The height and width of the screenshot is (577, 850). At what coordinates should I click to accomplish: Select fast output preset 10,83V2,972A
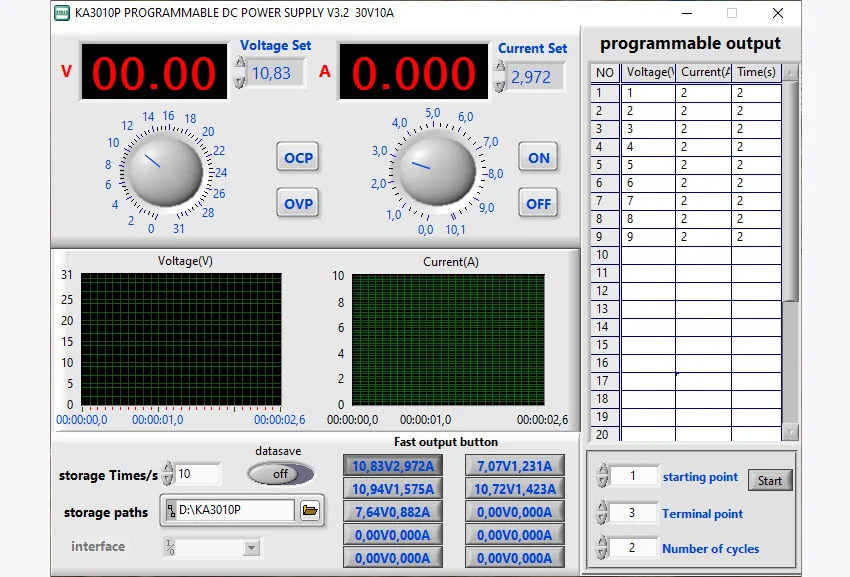coord(393,466)
